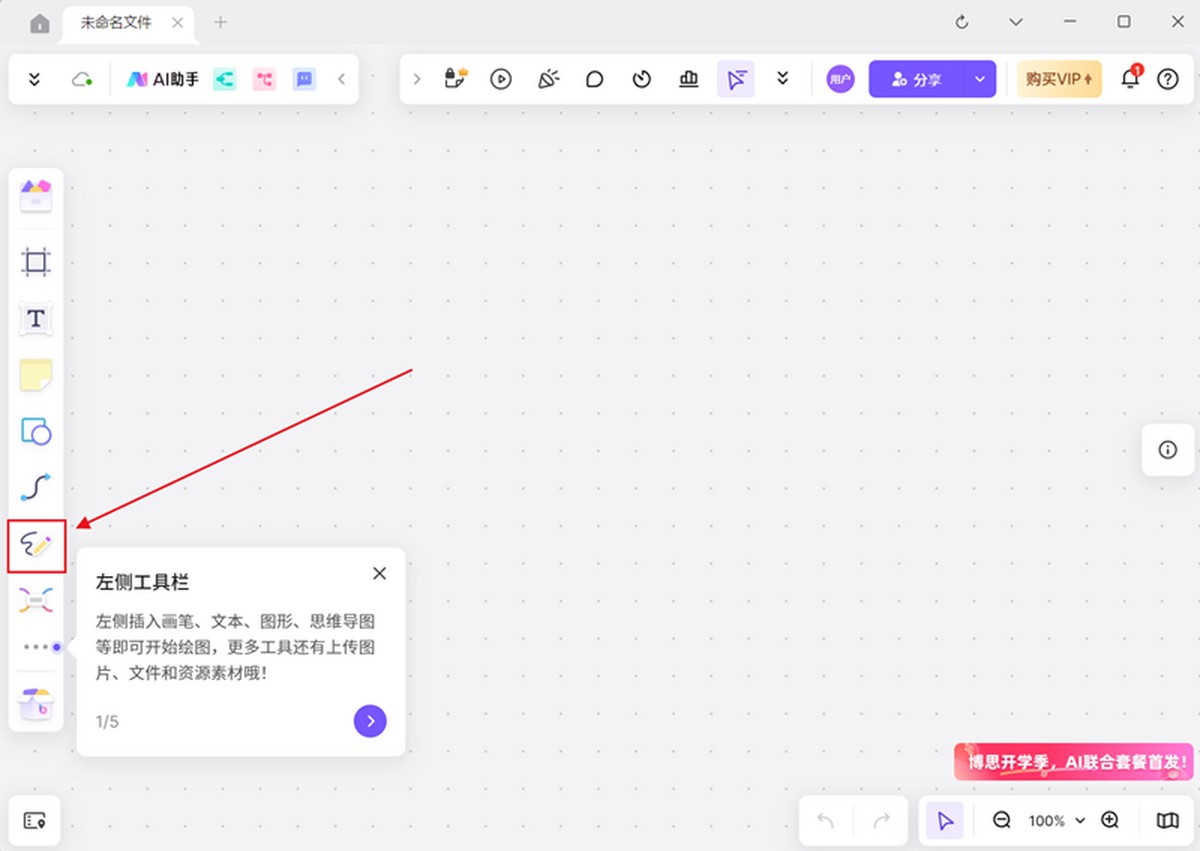Open the comment bubble tool
Viewport: 1200px width, 851px height.
pos(595,79)
